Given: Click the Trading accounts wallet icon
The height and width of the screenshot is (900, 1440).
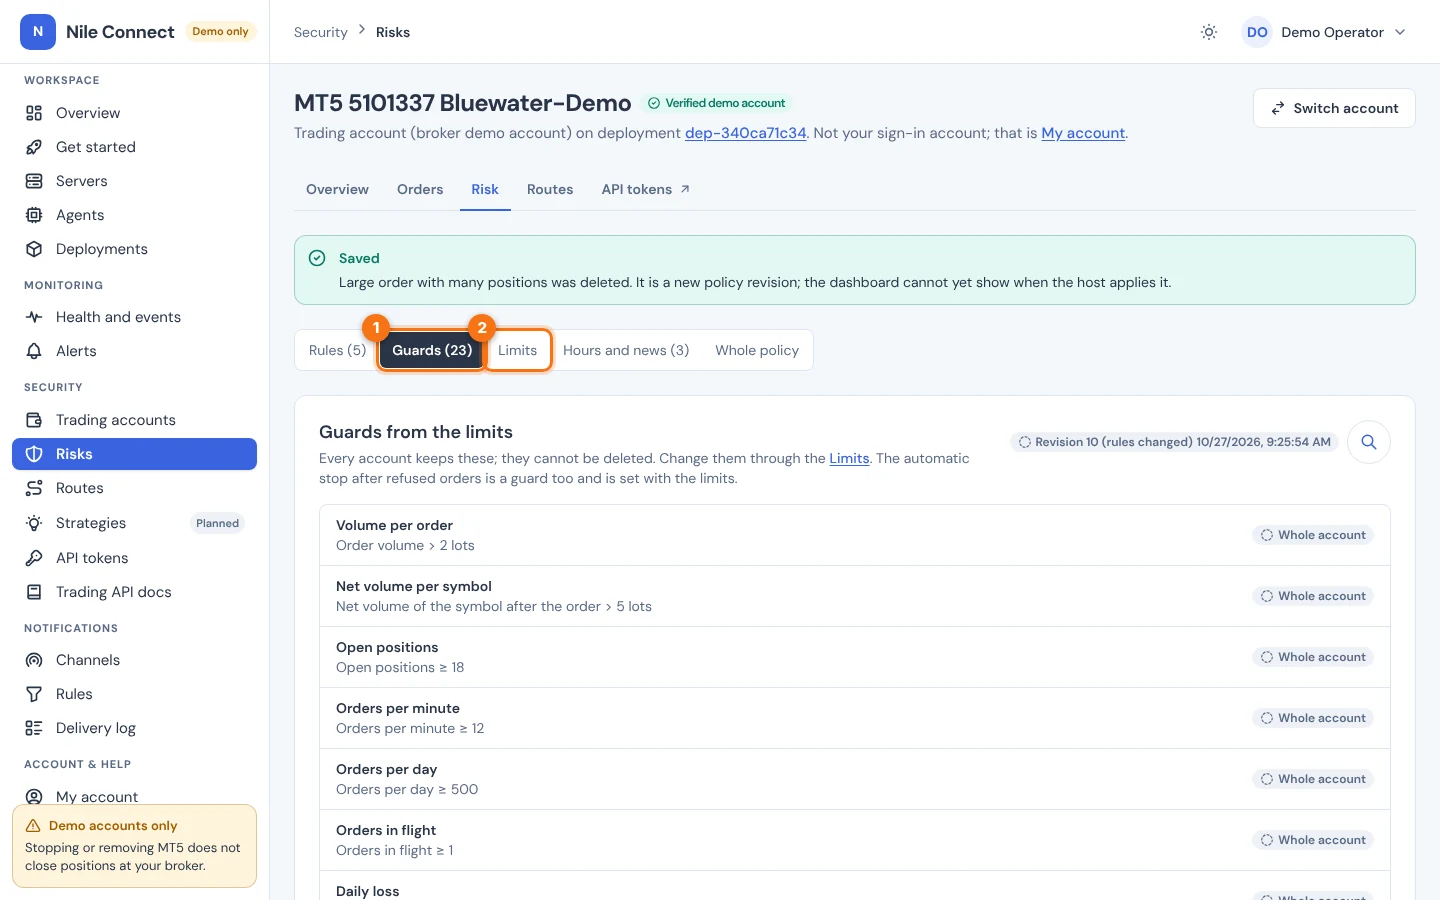Looking at the screenshot, I should tap(34, 420).
